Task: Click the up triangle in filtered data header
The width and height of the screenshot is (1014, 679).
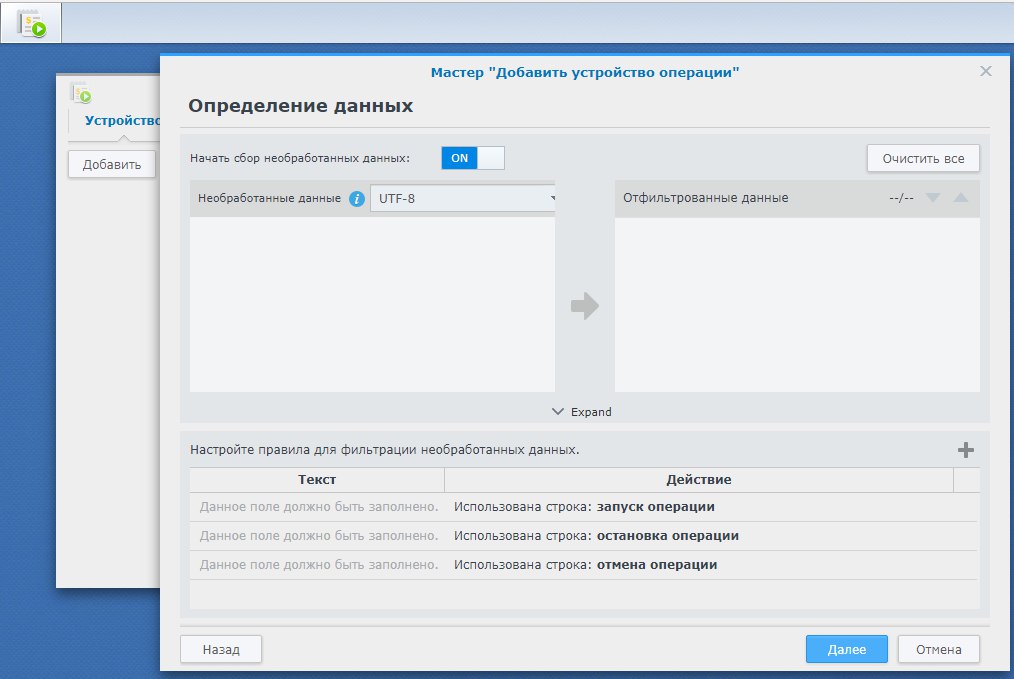Action: 961,198
